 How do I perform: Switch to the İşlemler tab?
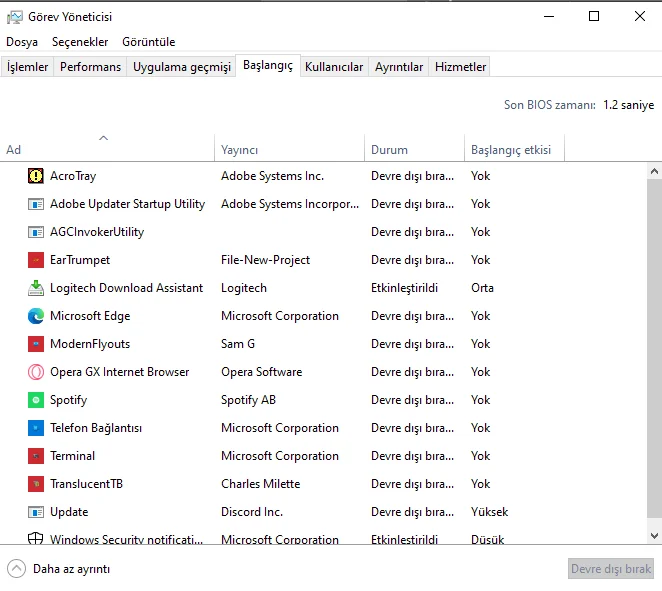(x=27, y=67)
